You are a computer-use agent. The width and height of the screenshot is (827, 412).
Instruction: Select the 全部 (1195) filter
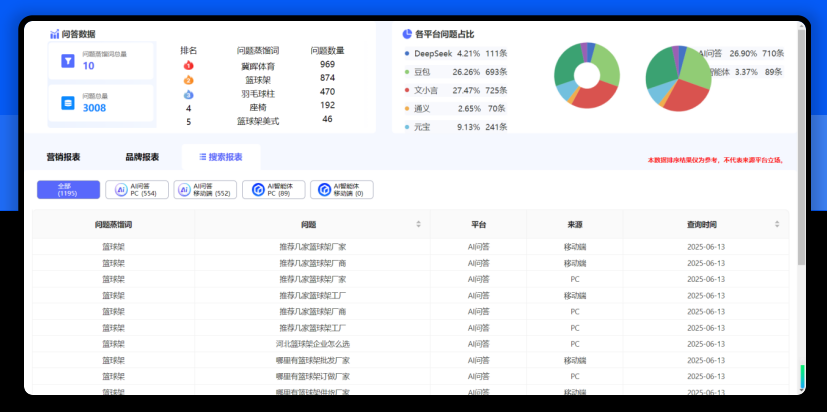[67, 190]
